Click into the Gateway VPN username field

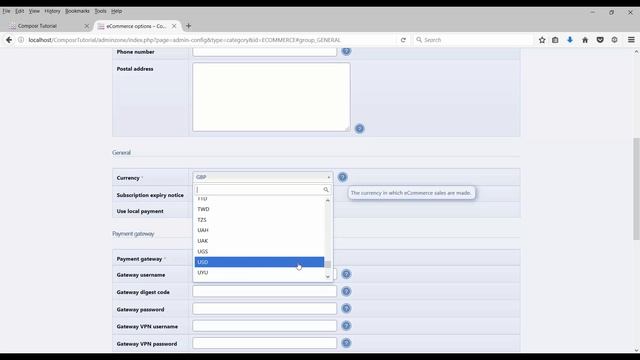click(x=264, y=326)
